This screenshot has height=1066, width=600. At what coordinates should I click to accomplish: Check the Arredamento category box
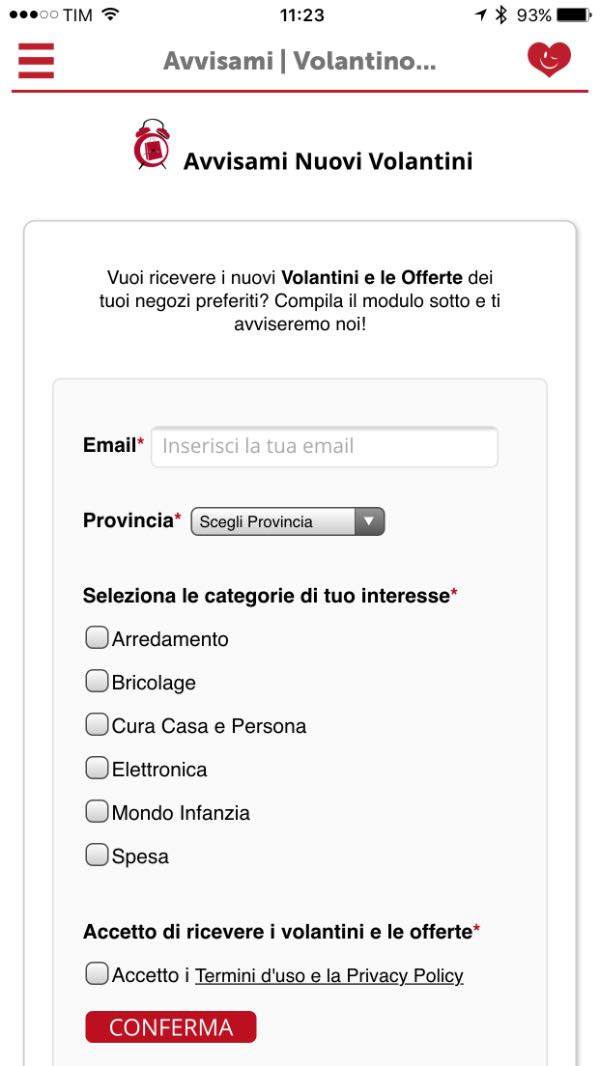(x=97, y=638)
